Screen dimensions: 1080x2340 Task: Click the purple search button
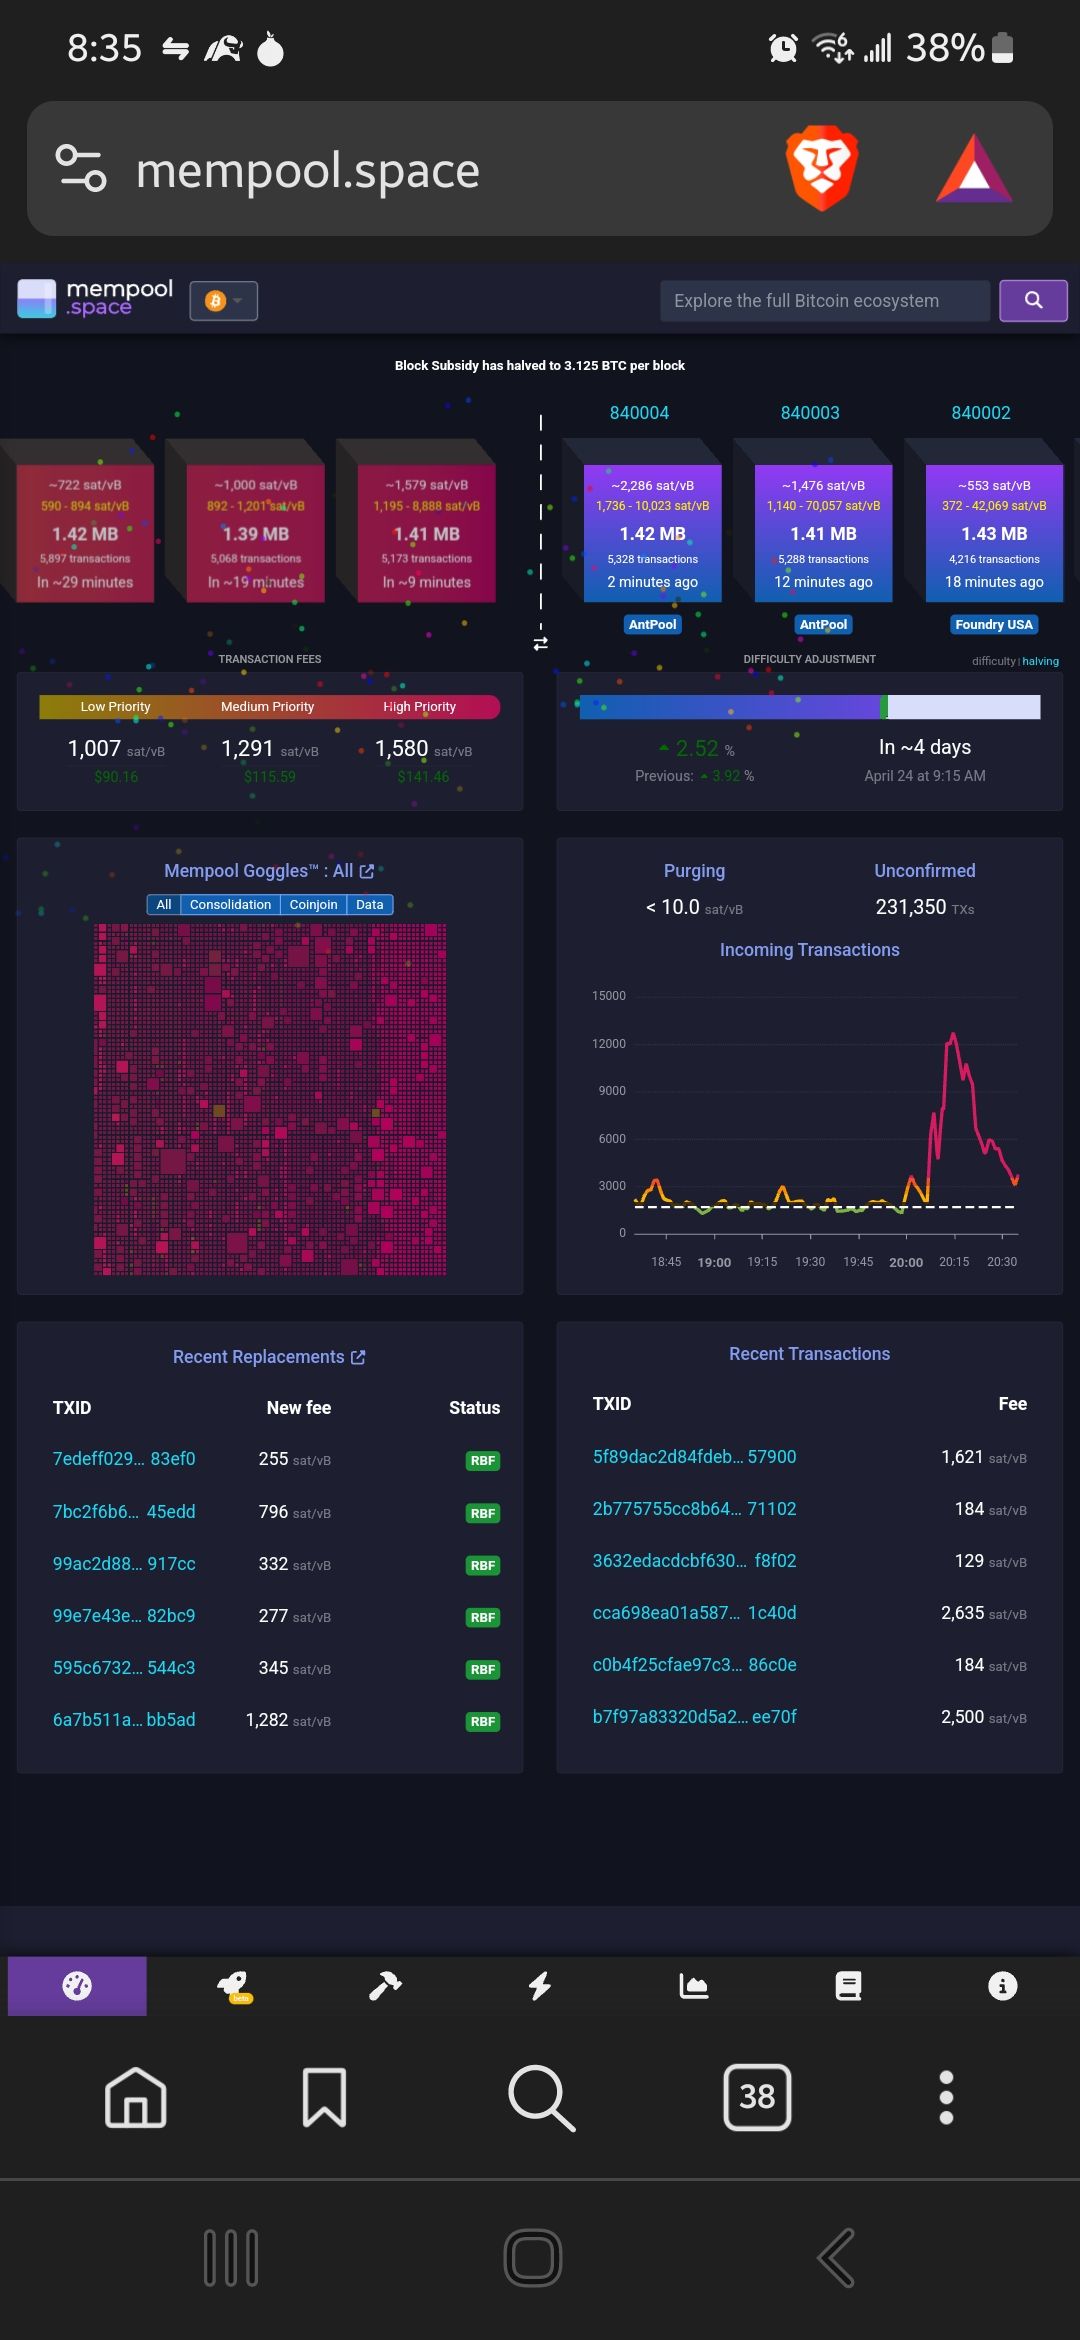coord(1033,300)
